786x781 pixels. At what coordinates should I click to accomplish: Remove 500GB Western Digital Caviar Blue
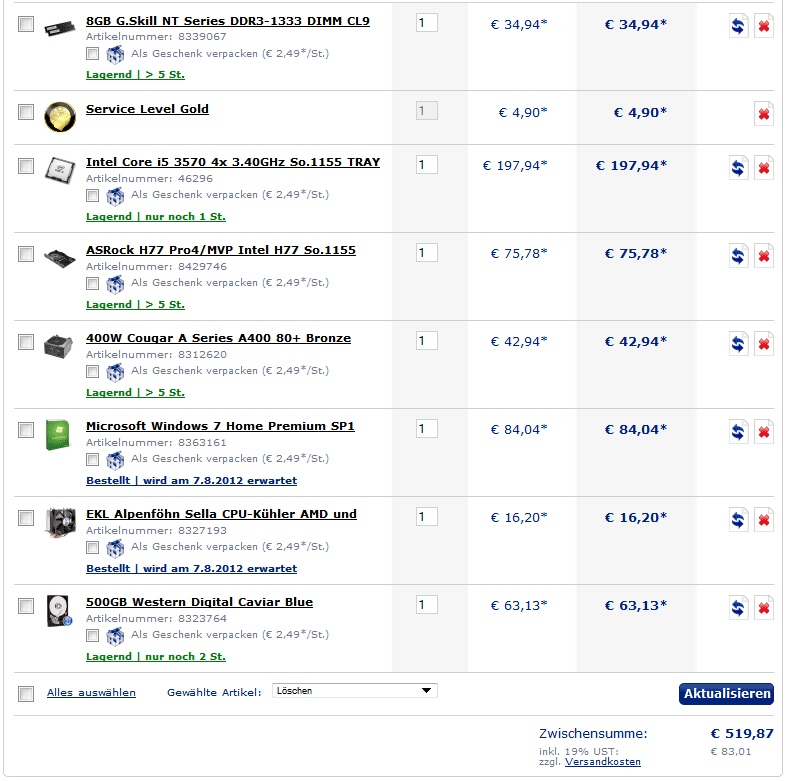(764, 608)
